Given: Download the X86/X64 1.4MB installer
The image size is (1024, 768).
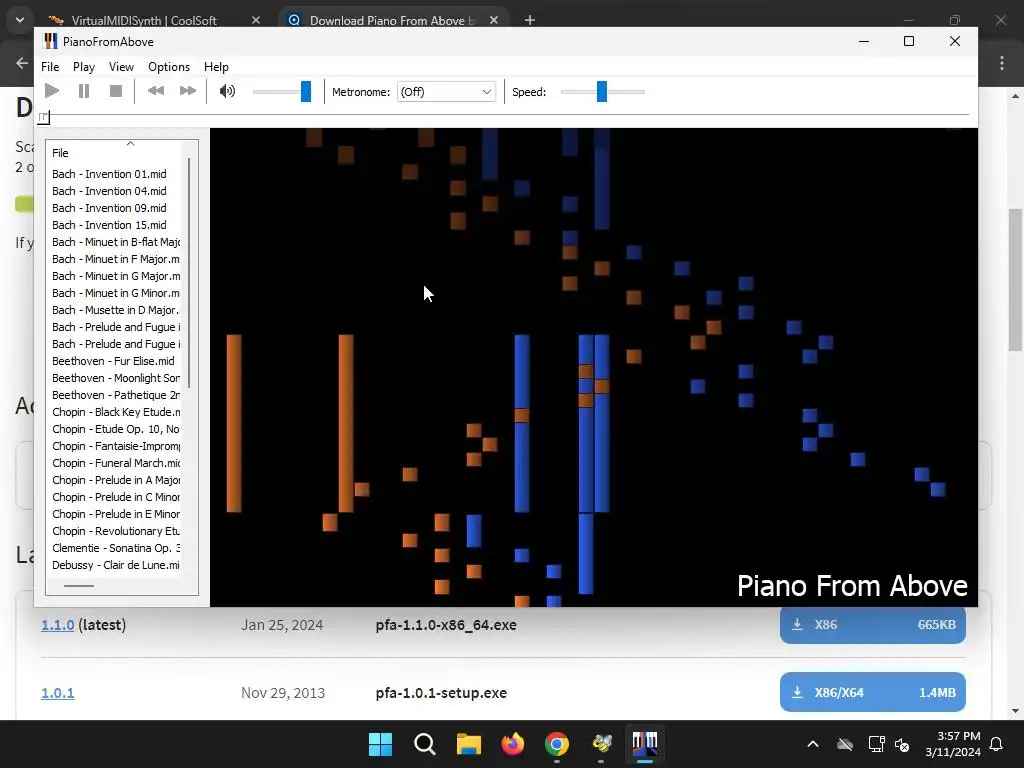Looking at the screenshot, I should click(x=872, y=692).
